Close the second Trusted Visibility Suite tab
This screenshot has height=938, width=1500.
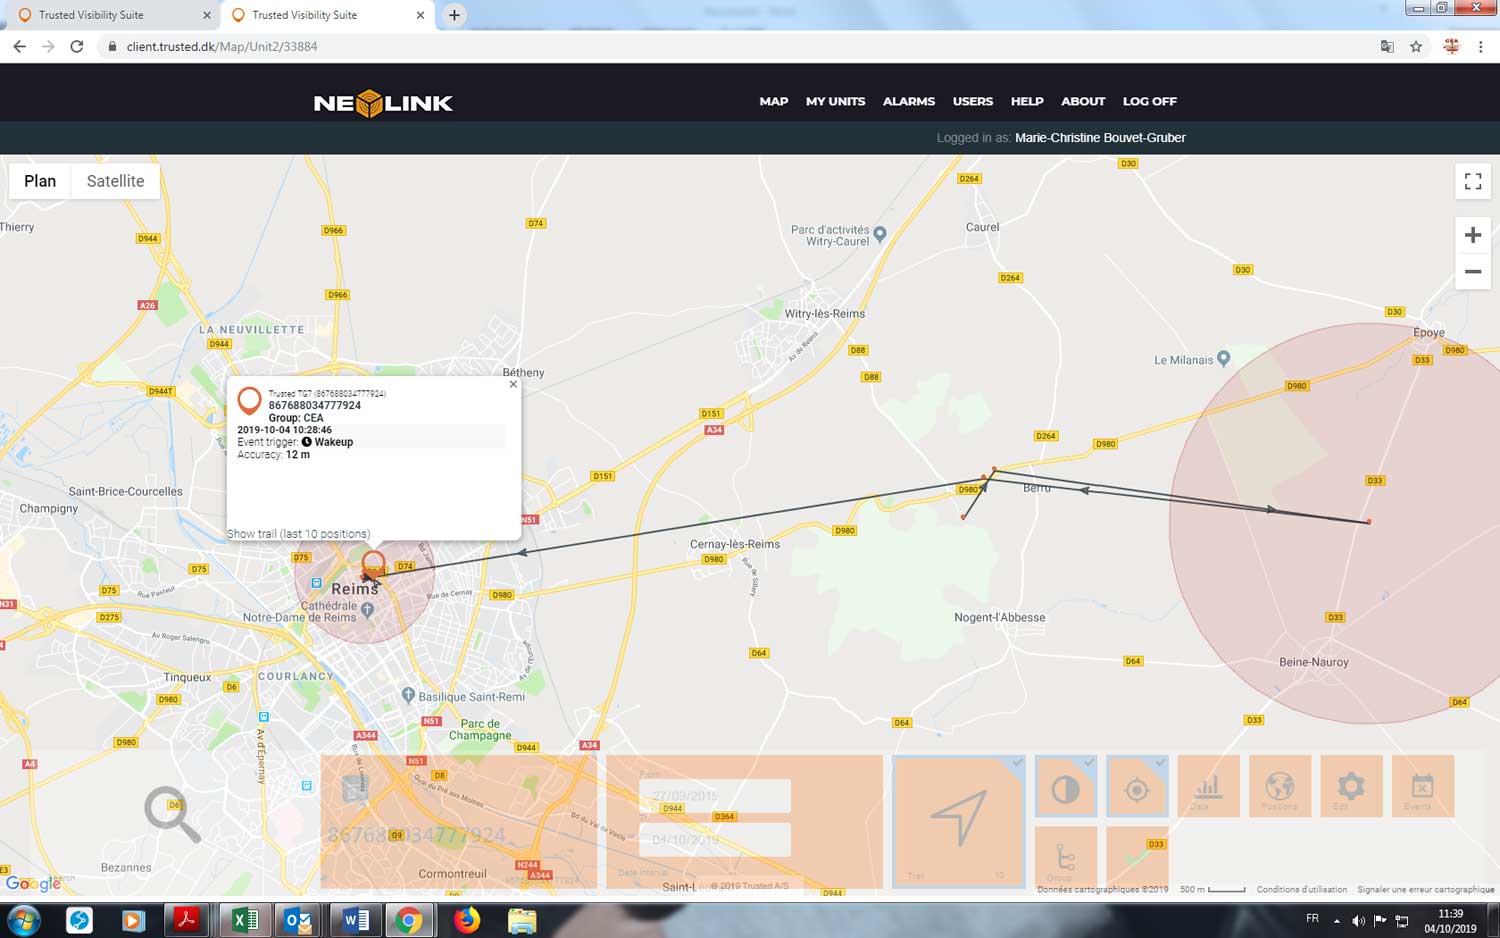click(x=420, y=15)
